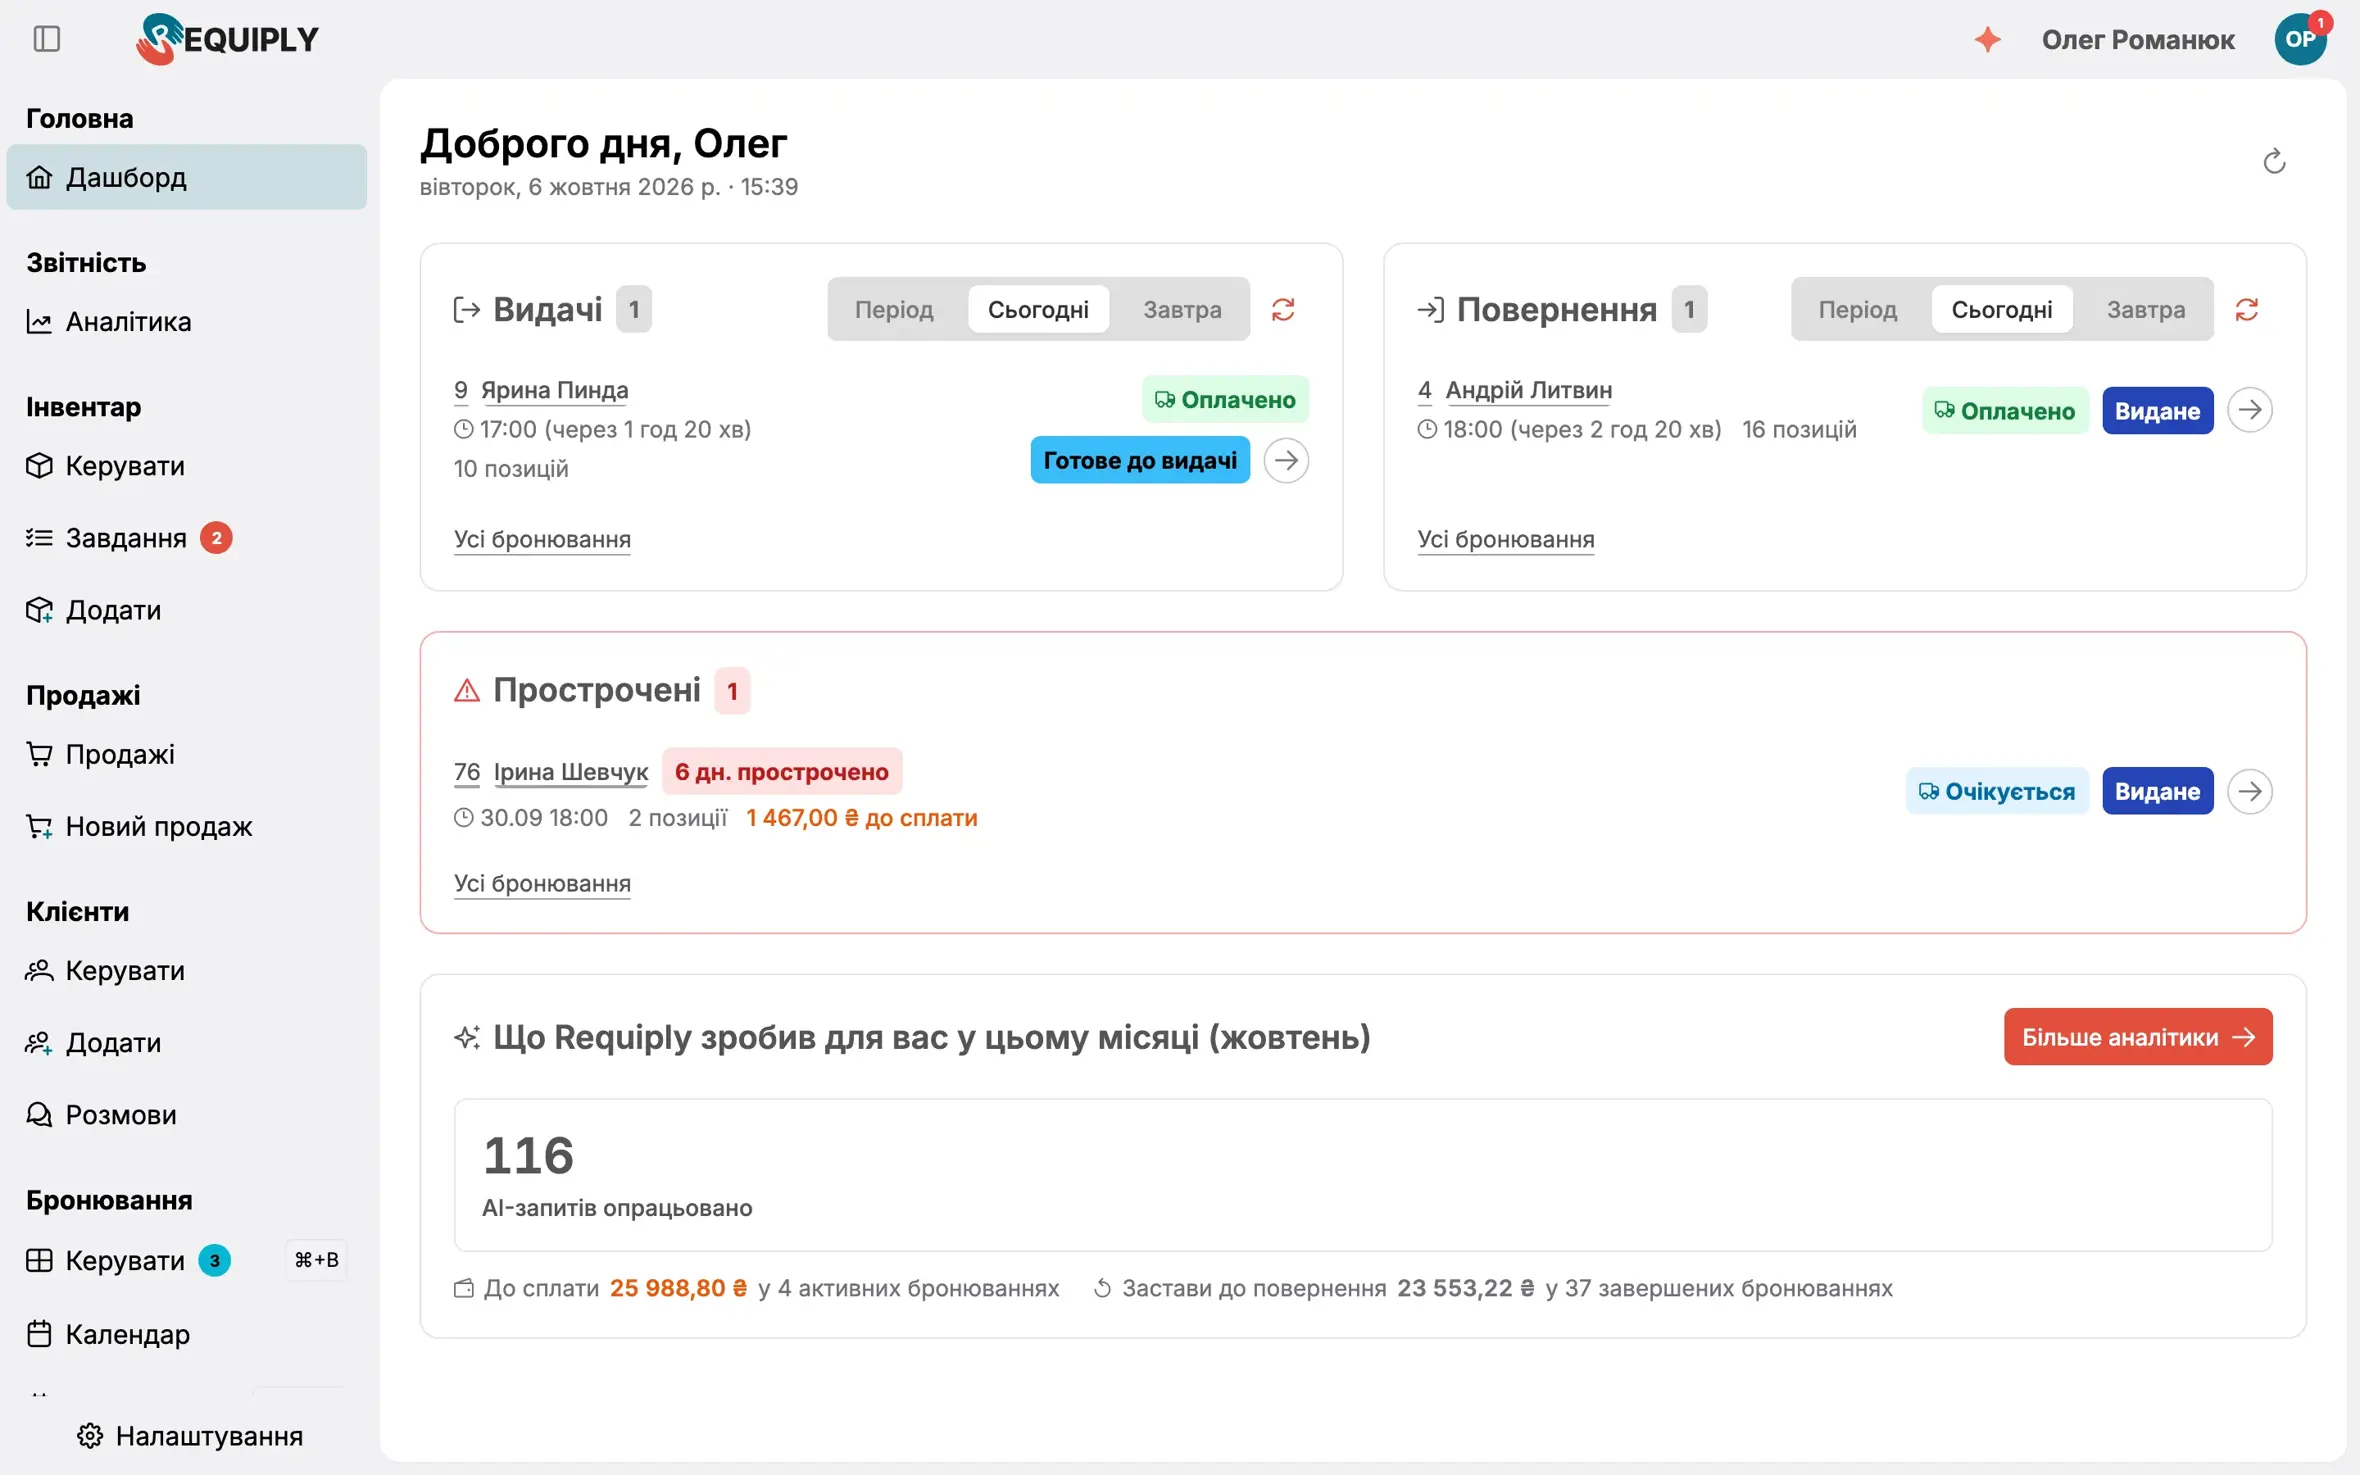Refresh the Повернення card
Image resolution: width=2360 pixels, height=1475 pixels.
click(x=2246, y=309)
